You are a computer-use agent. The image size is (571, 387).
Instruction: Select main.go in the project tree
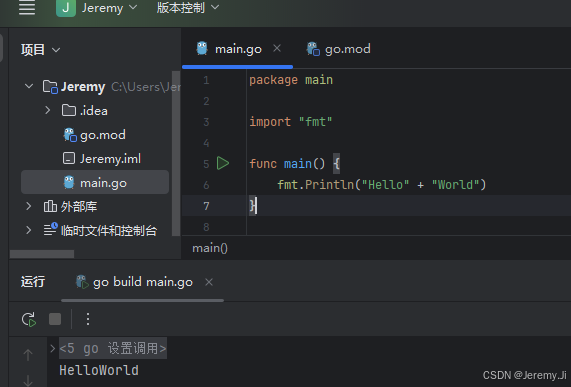click(95, 182)
